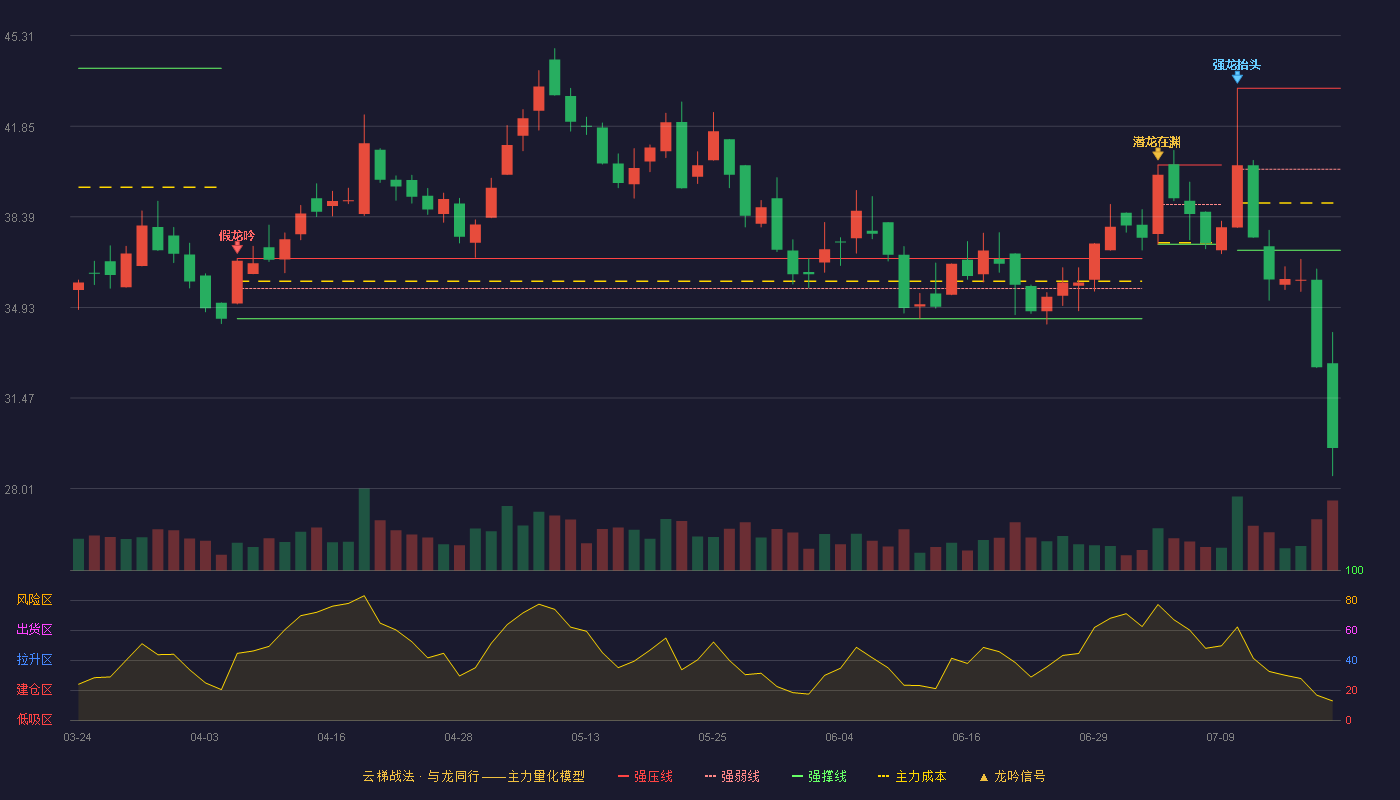
Task: Click the dotted pink icon beside 强弱线
Action: [711, 776]
